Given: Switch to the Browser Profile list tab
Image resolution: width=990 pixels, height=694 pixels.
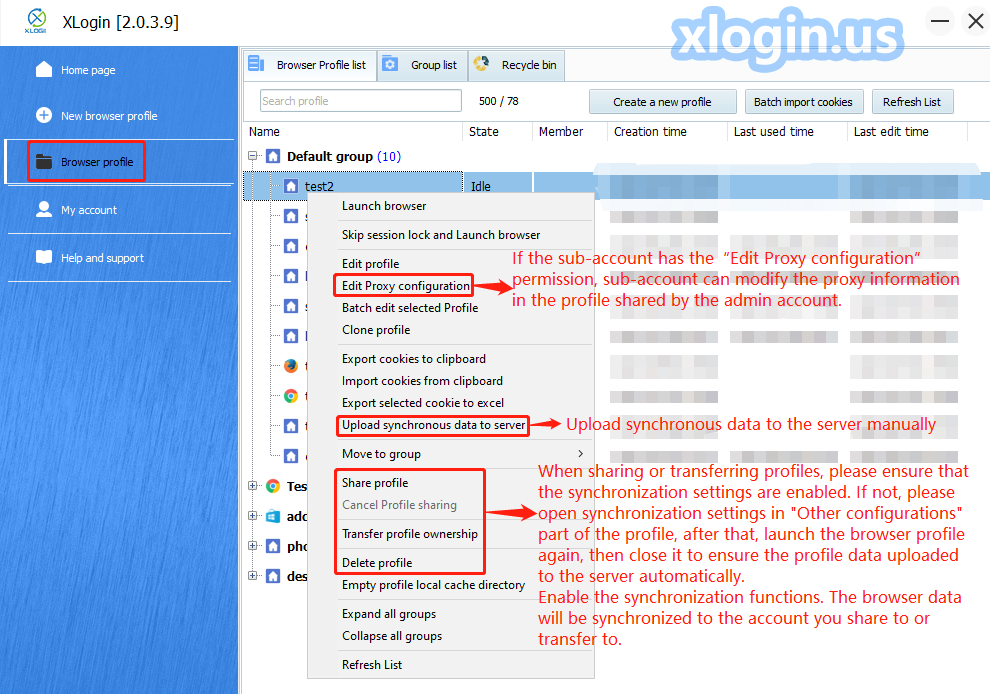Looking at the screenshot, I should coord(310,65).
